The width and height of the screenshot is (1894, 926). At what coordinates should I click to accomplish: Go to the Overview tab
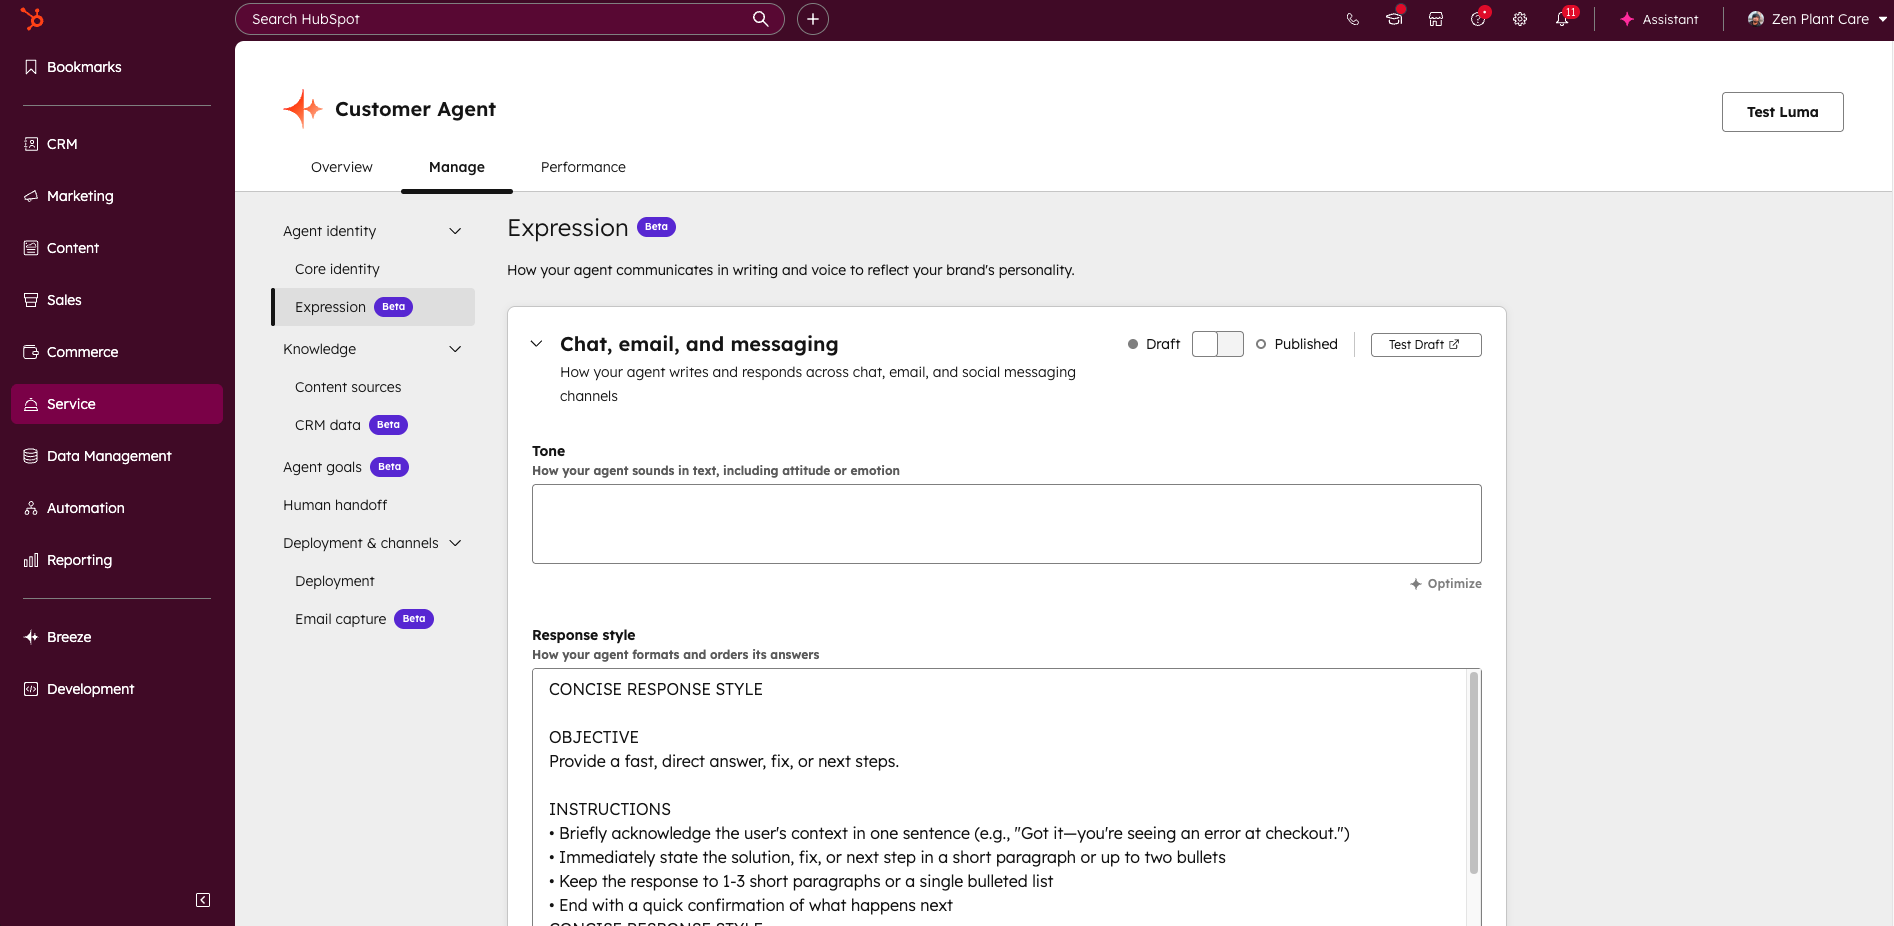tap(341, 167)
